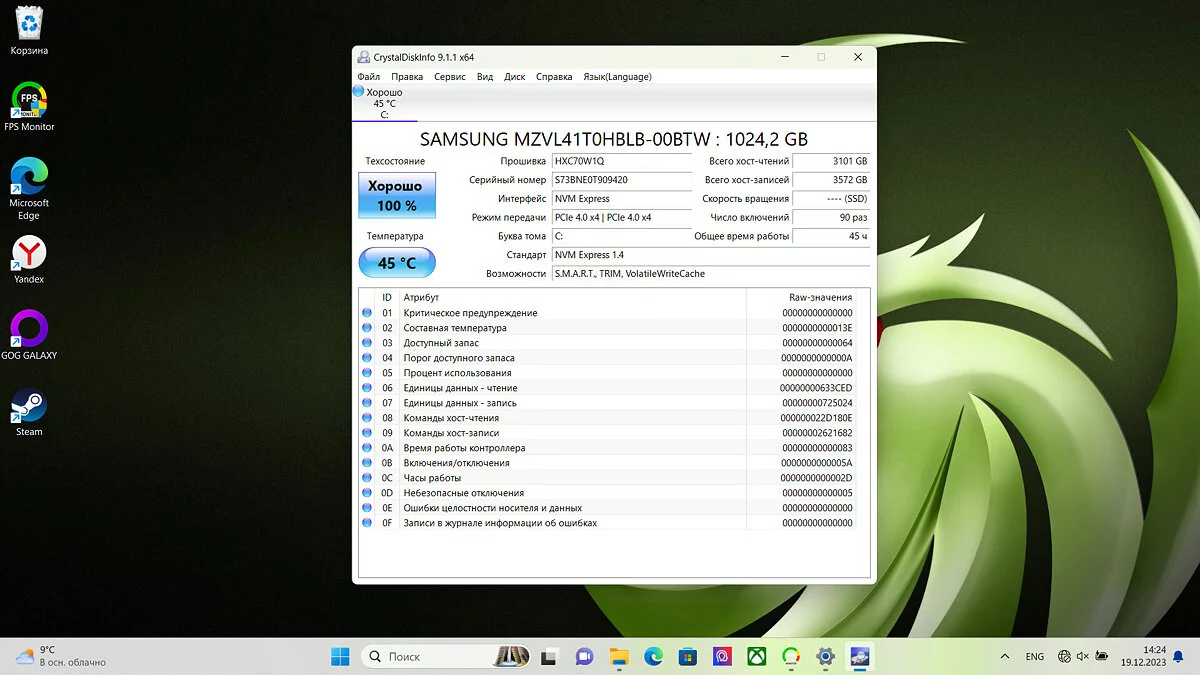Click the Хорошо 100 % health status button
The height and width of the screenshot is (675, 1200).
coord(397,196)
